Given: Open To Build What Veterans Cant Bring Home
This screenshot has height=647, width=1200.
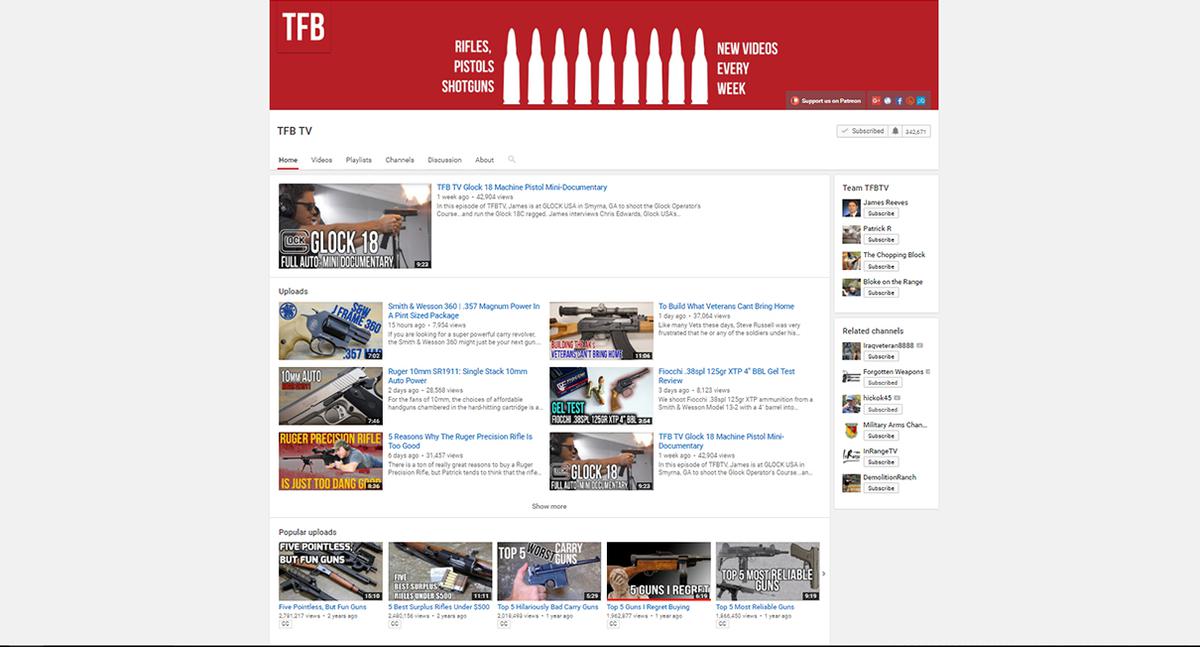Looking at the screenshot, I should (x=726, y=306).
